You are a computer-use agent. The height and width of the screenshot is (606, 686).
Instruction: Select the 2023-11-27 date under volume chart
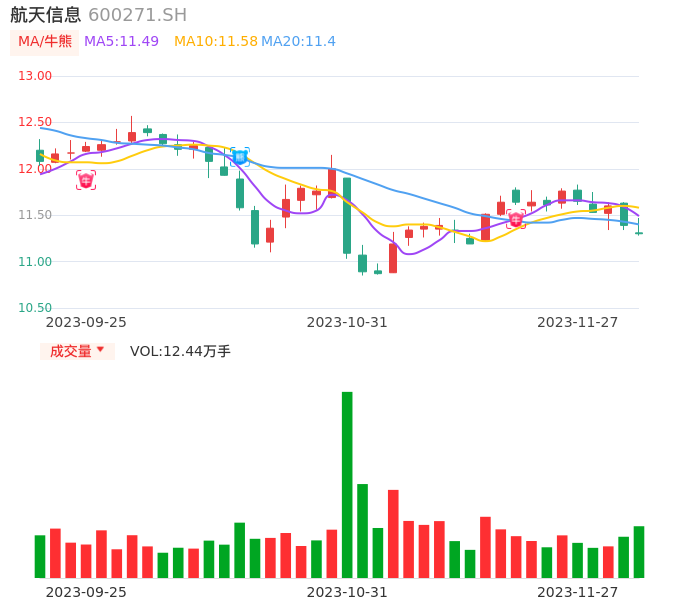click(x=578, y=592)
